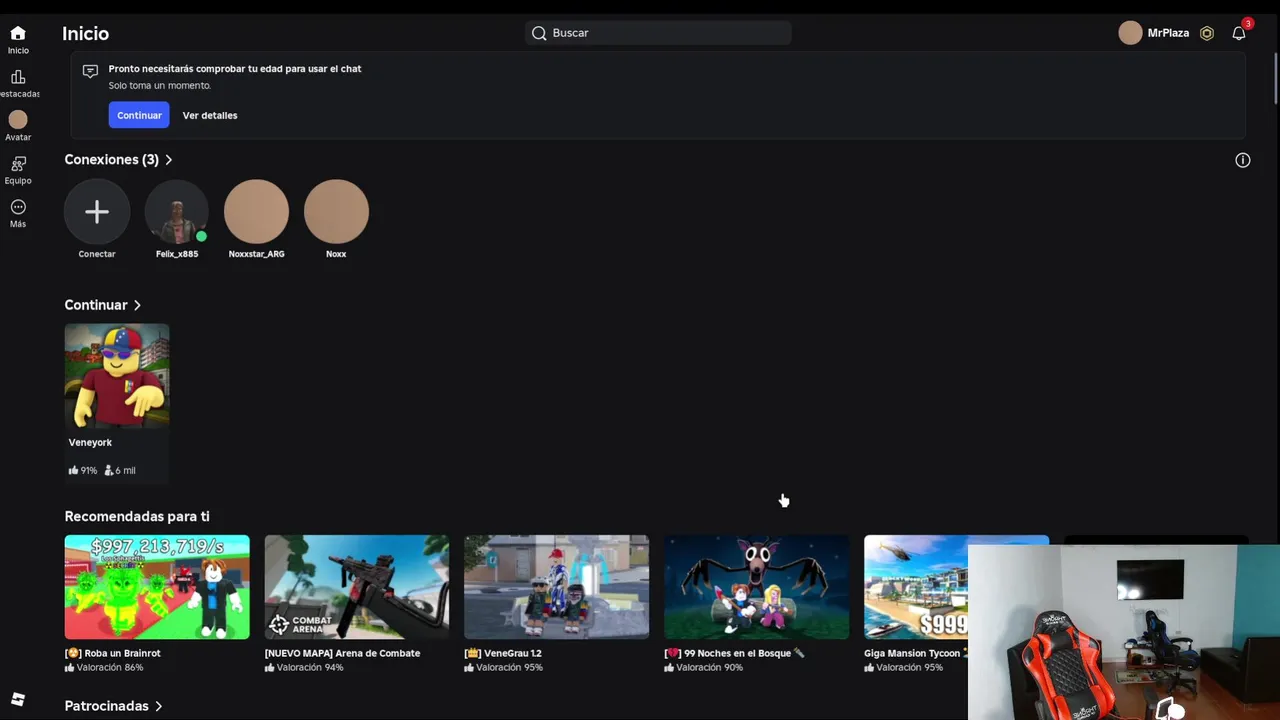Viewport: 1280px width, 720px height.
Task: Click the Veneyork game title
Action: pos(90,442)
